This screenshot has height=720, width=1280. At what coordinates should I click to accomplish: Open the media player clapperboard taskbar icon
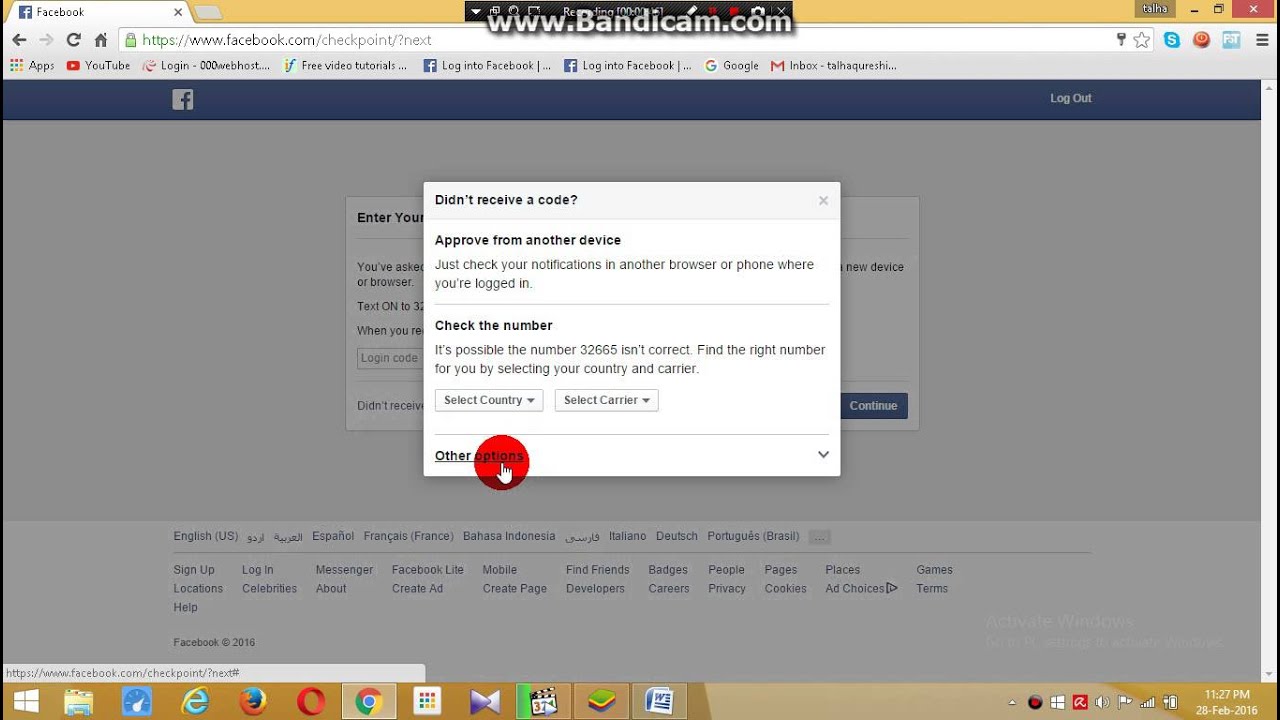pyautogui.click(x=543, y=702)
